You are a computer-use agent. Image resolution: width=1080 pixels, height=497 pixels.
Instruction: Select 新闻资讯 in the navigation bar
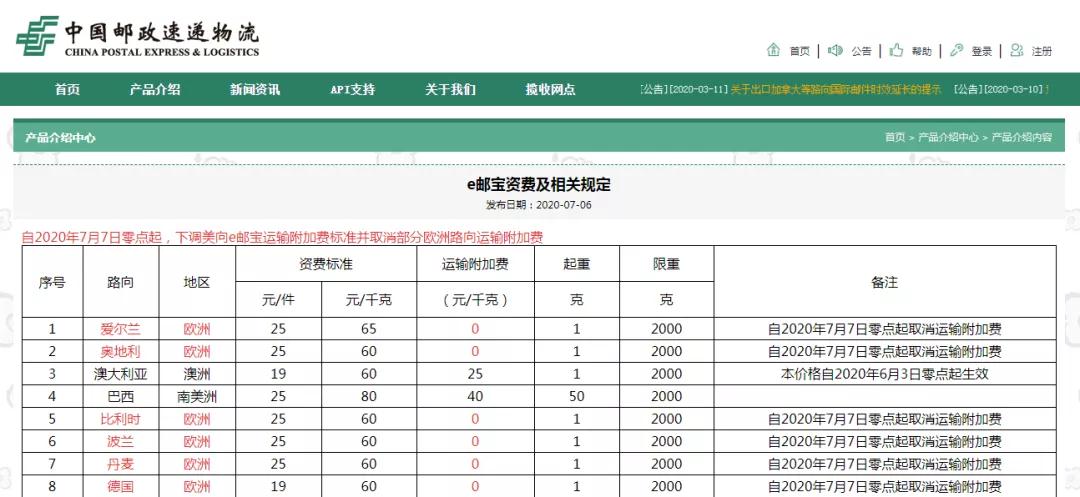[x=255, y=89]
